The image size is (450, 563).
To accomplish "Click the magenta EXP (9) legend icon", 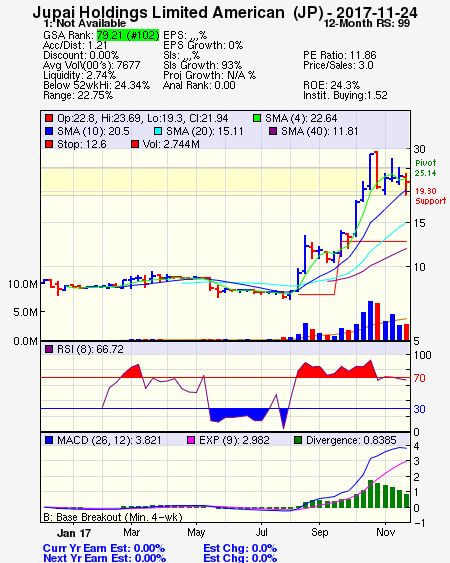I will tap(191, 440).
